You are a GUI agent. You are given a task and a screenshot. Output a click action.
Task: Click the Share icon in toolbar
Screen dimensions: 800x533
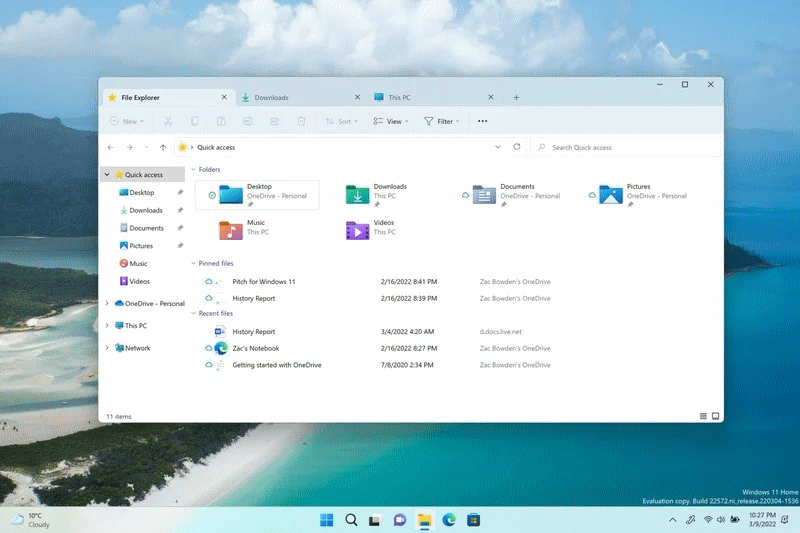tap(274, 121)
